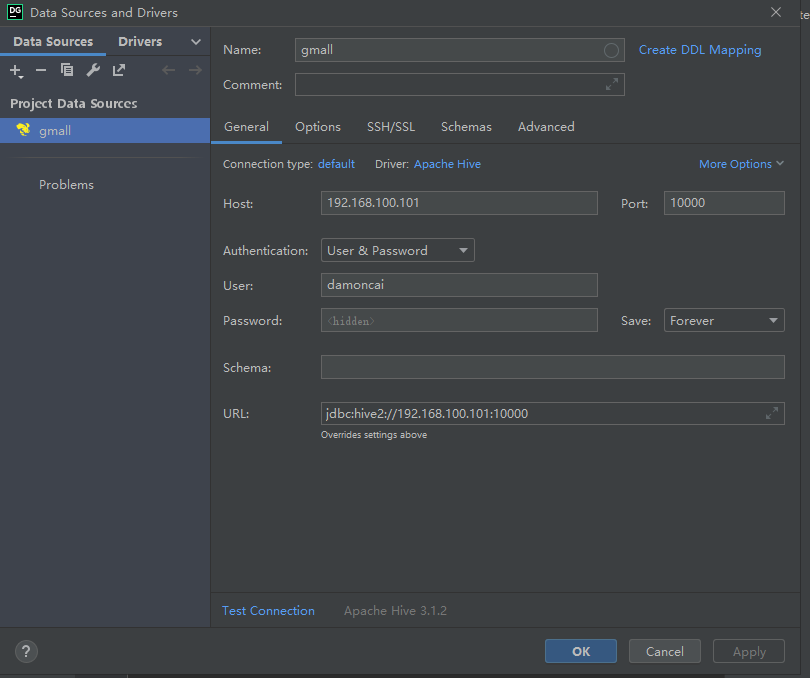Expand the URL field editor icon
Screen dimensions: 810x678
(x=772, y=413)
